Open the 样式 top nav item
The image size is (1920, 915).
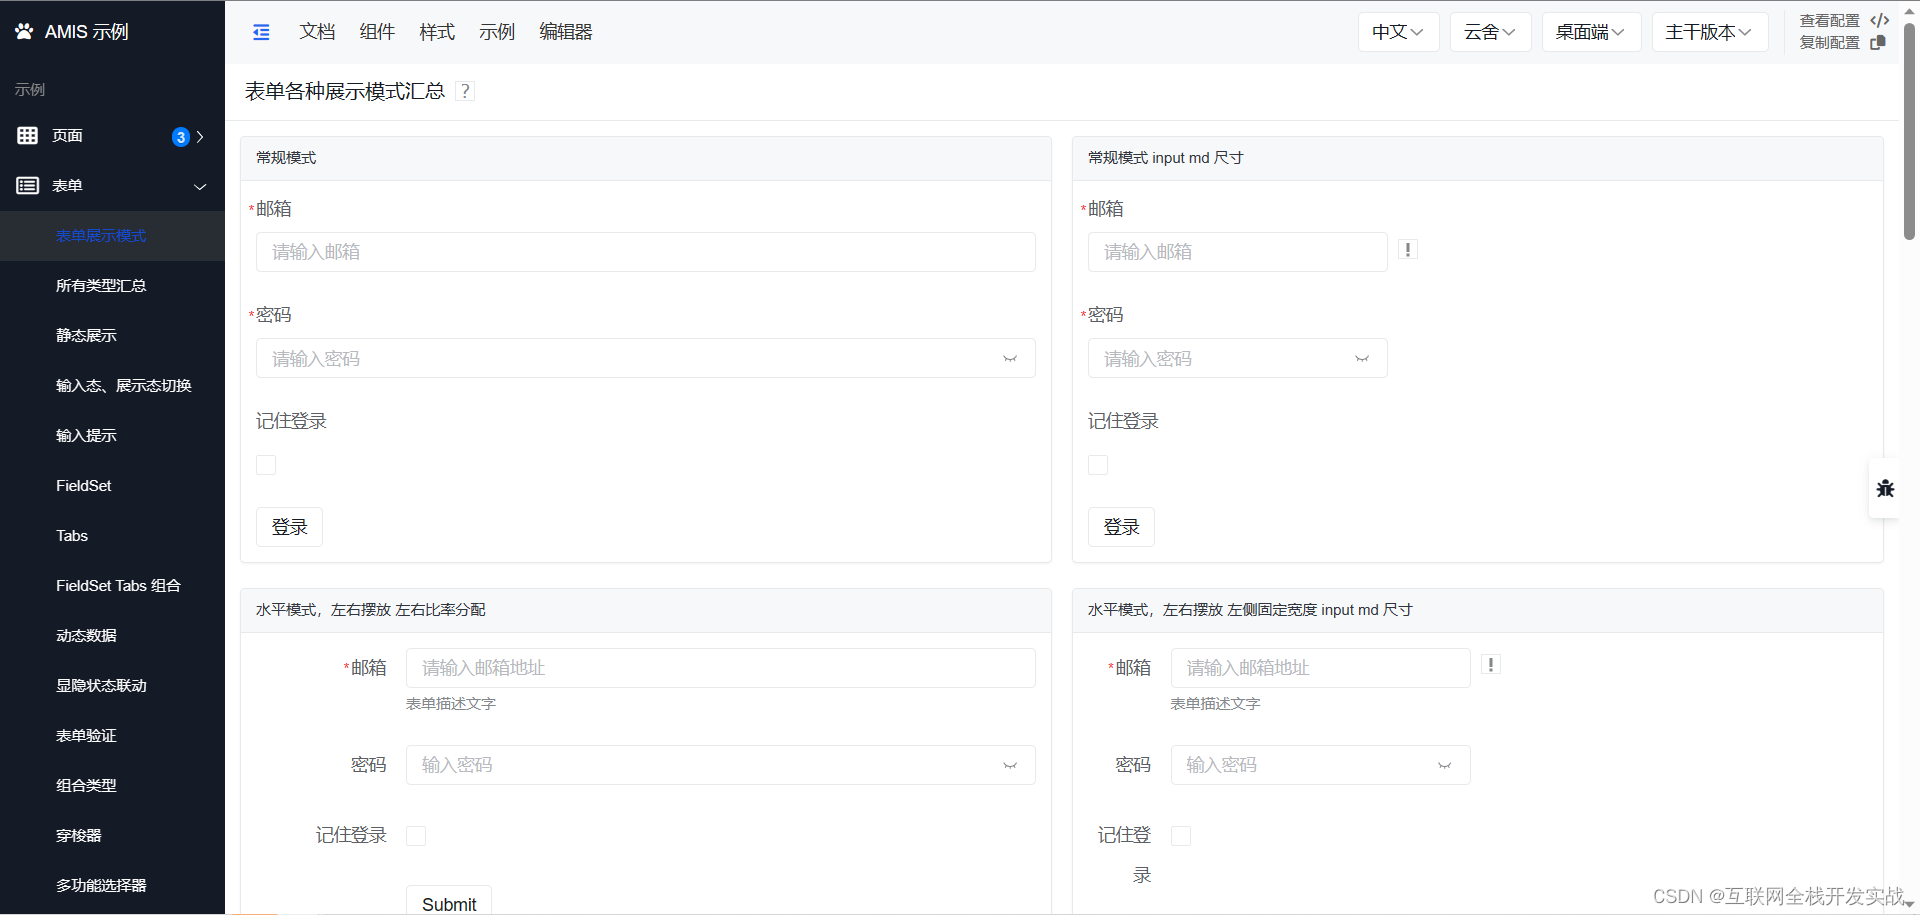(437, 32)
